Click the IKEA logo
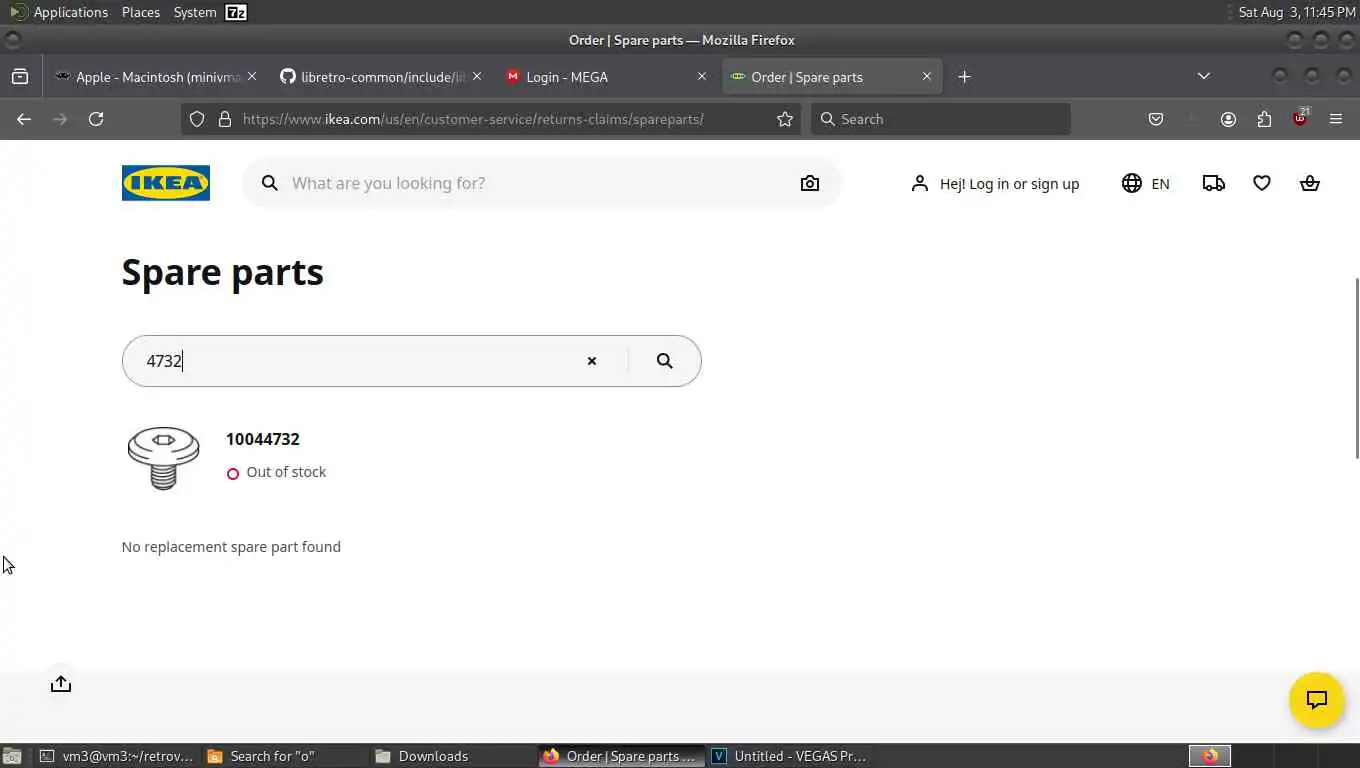Image resolution: width=1360 pixels, height=768 pixels. (166, 183)
